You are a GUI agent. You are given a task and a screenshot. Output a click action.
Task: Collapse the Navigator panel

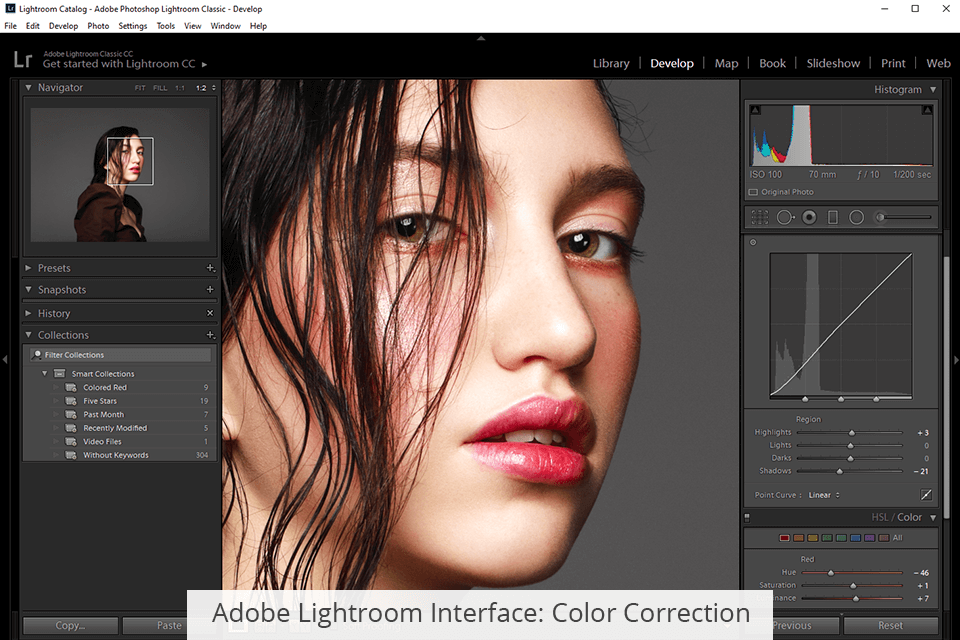(28, 88)
